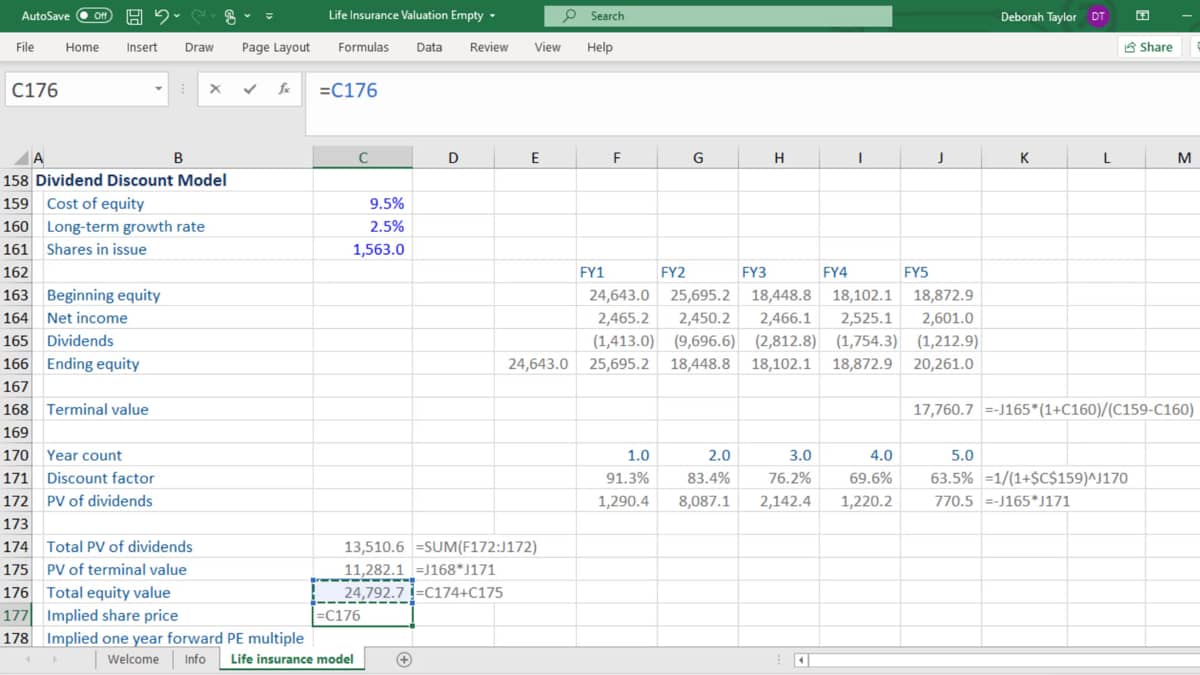Screen dimensions: 1200x675
Task: Select Total equity value cell 24,792.7
Action: point(362,592)
